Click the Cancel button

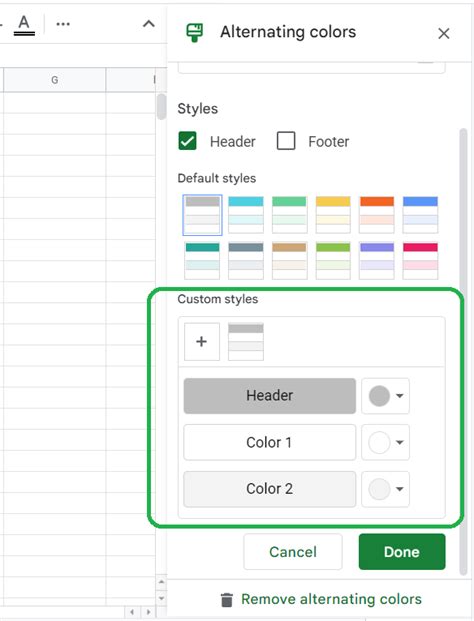(x=293, y=552)
